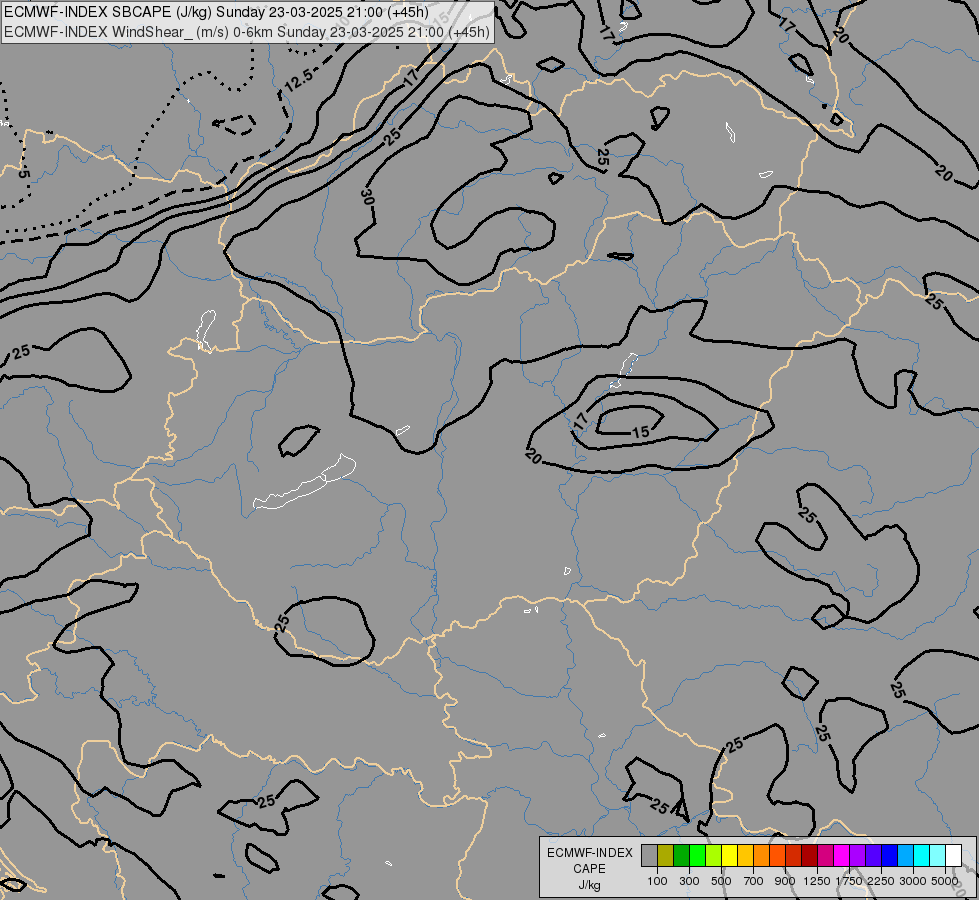Click the '700' legend tick label
Screen dimensions: 979x900
(754, 881)
